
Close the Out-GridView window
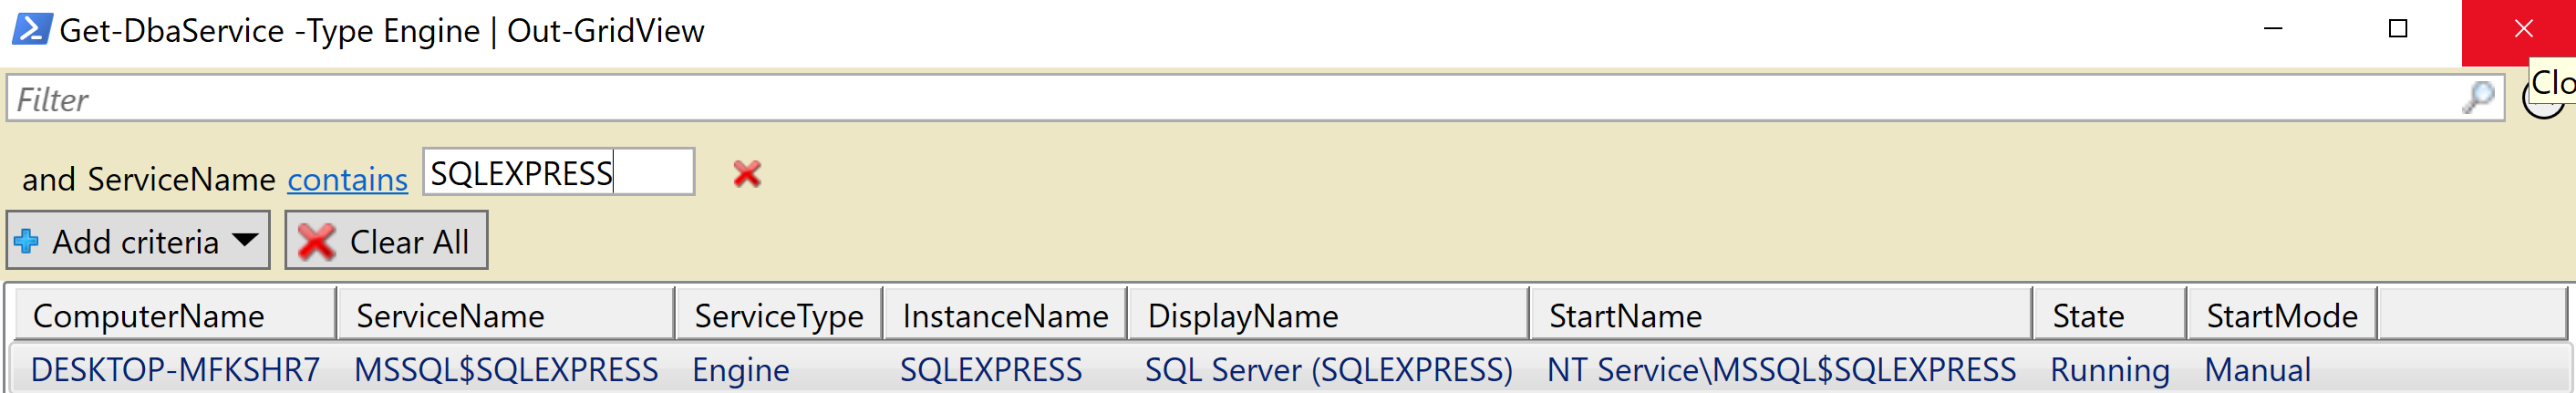[2521, 30]
